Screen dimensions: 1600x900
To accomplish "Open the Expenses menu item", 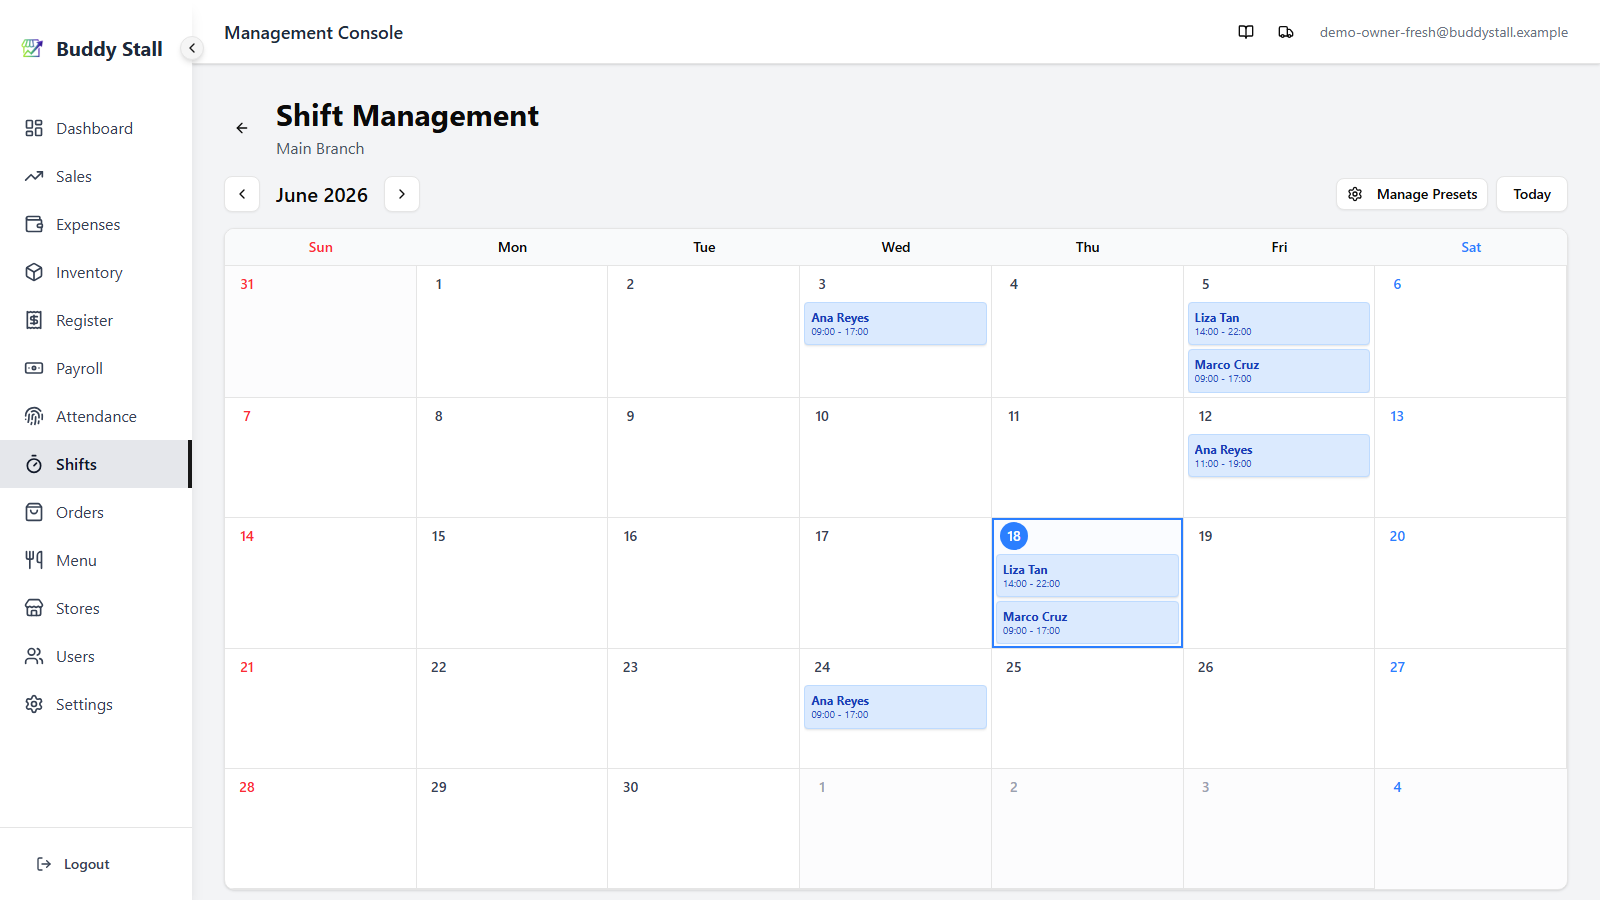I will click(96, 224).
